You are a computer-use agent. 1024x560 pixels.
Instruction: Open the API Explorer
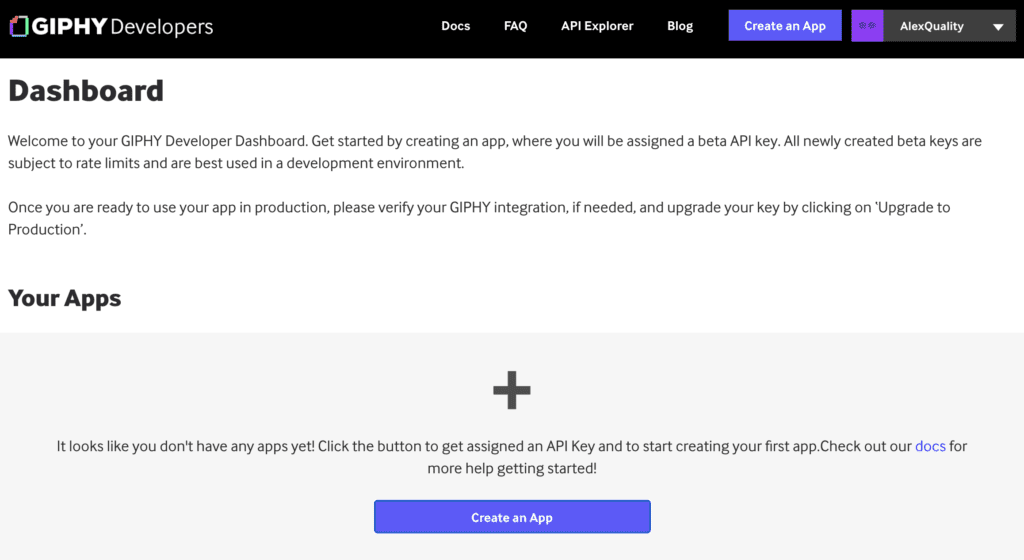(597, 26)
